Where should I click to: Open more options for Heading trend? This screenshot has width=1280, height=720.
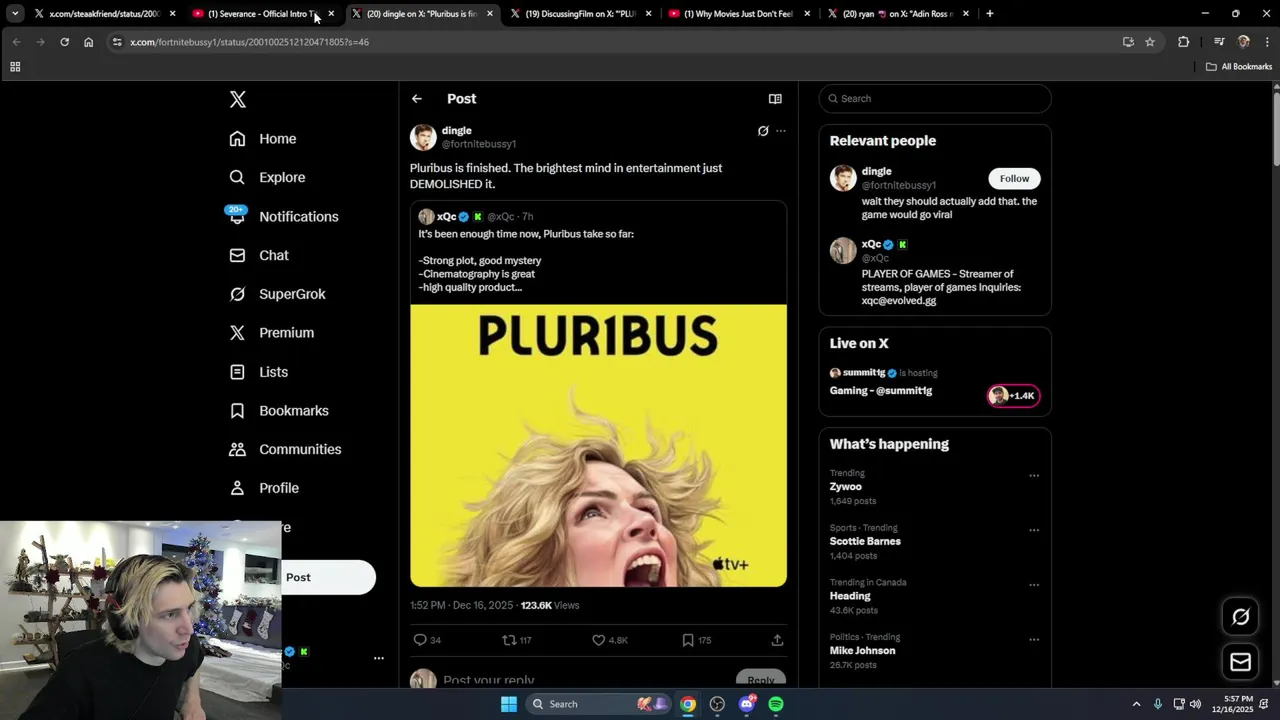1034,585
